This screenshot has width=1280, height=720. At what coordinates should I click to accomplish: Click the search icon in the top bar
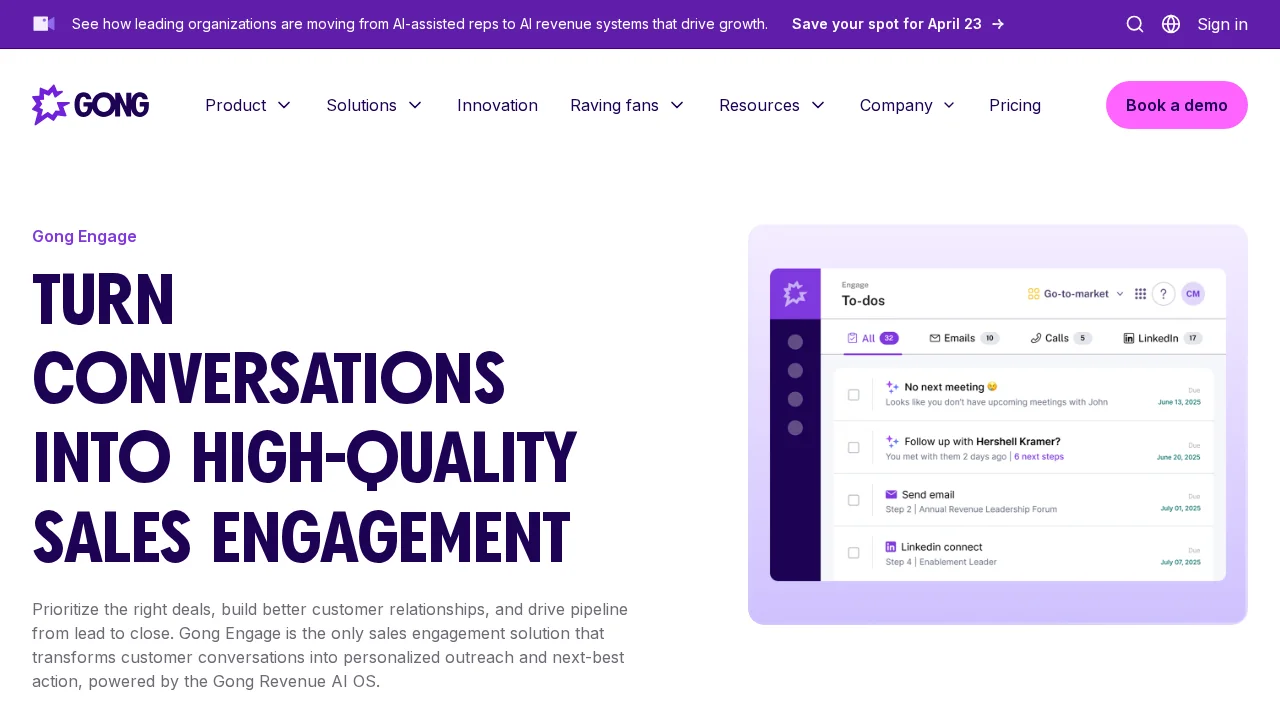point(1134,24)
